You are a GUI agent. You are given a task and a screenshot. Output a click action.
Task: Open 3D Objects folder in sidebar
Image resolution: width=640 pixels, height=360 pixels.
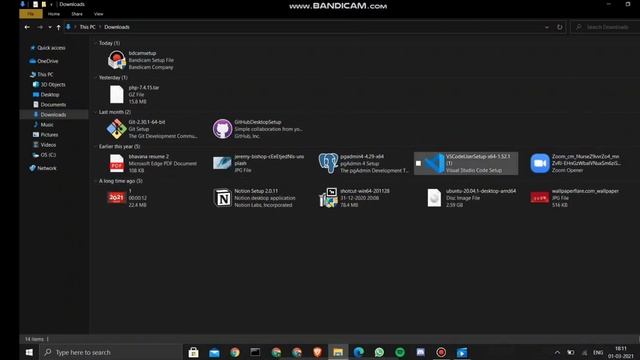49,84
